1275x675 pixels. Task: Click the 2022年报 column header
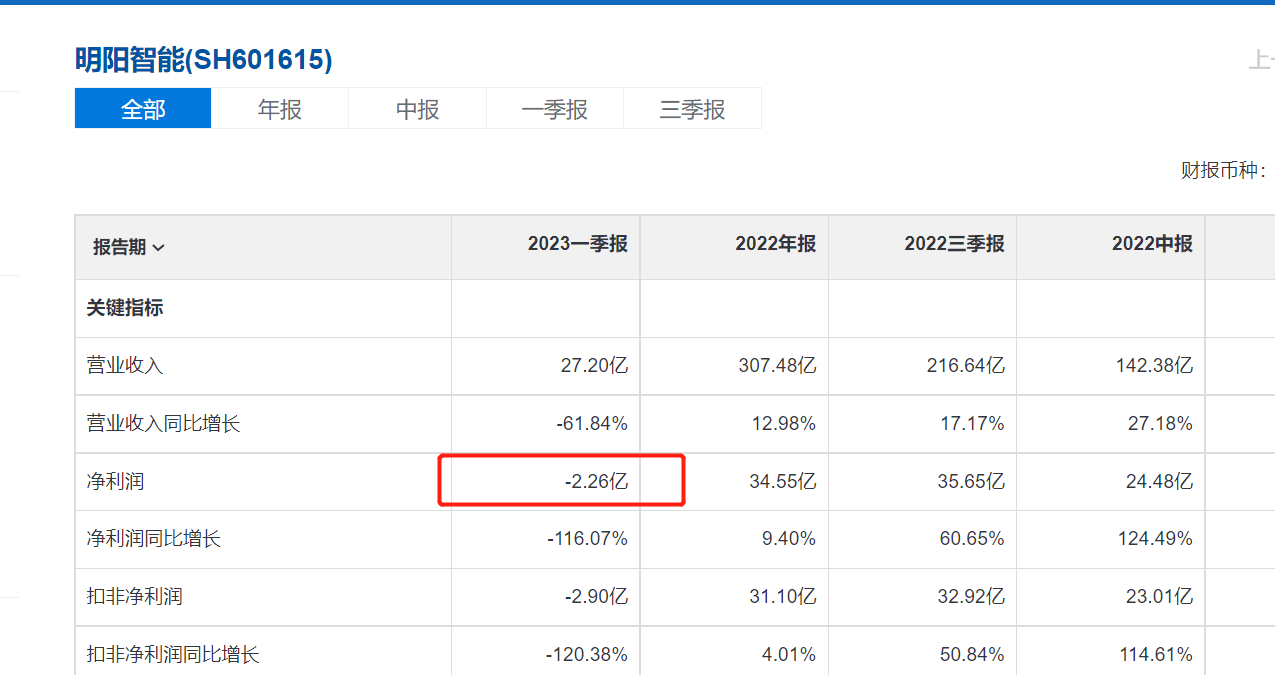pos(776,243)
